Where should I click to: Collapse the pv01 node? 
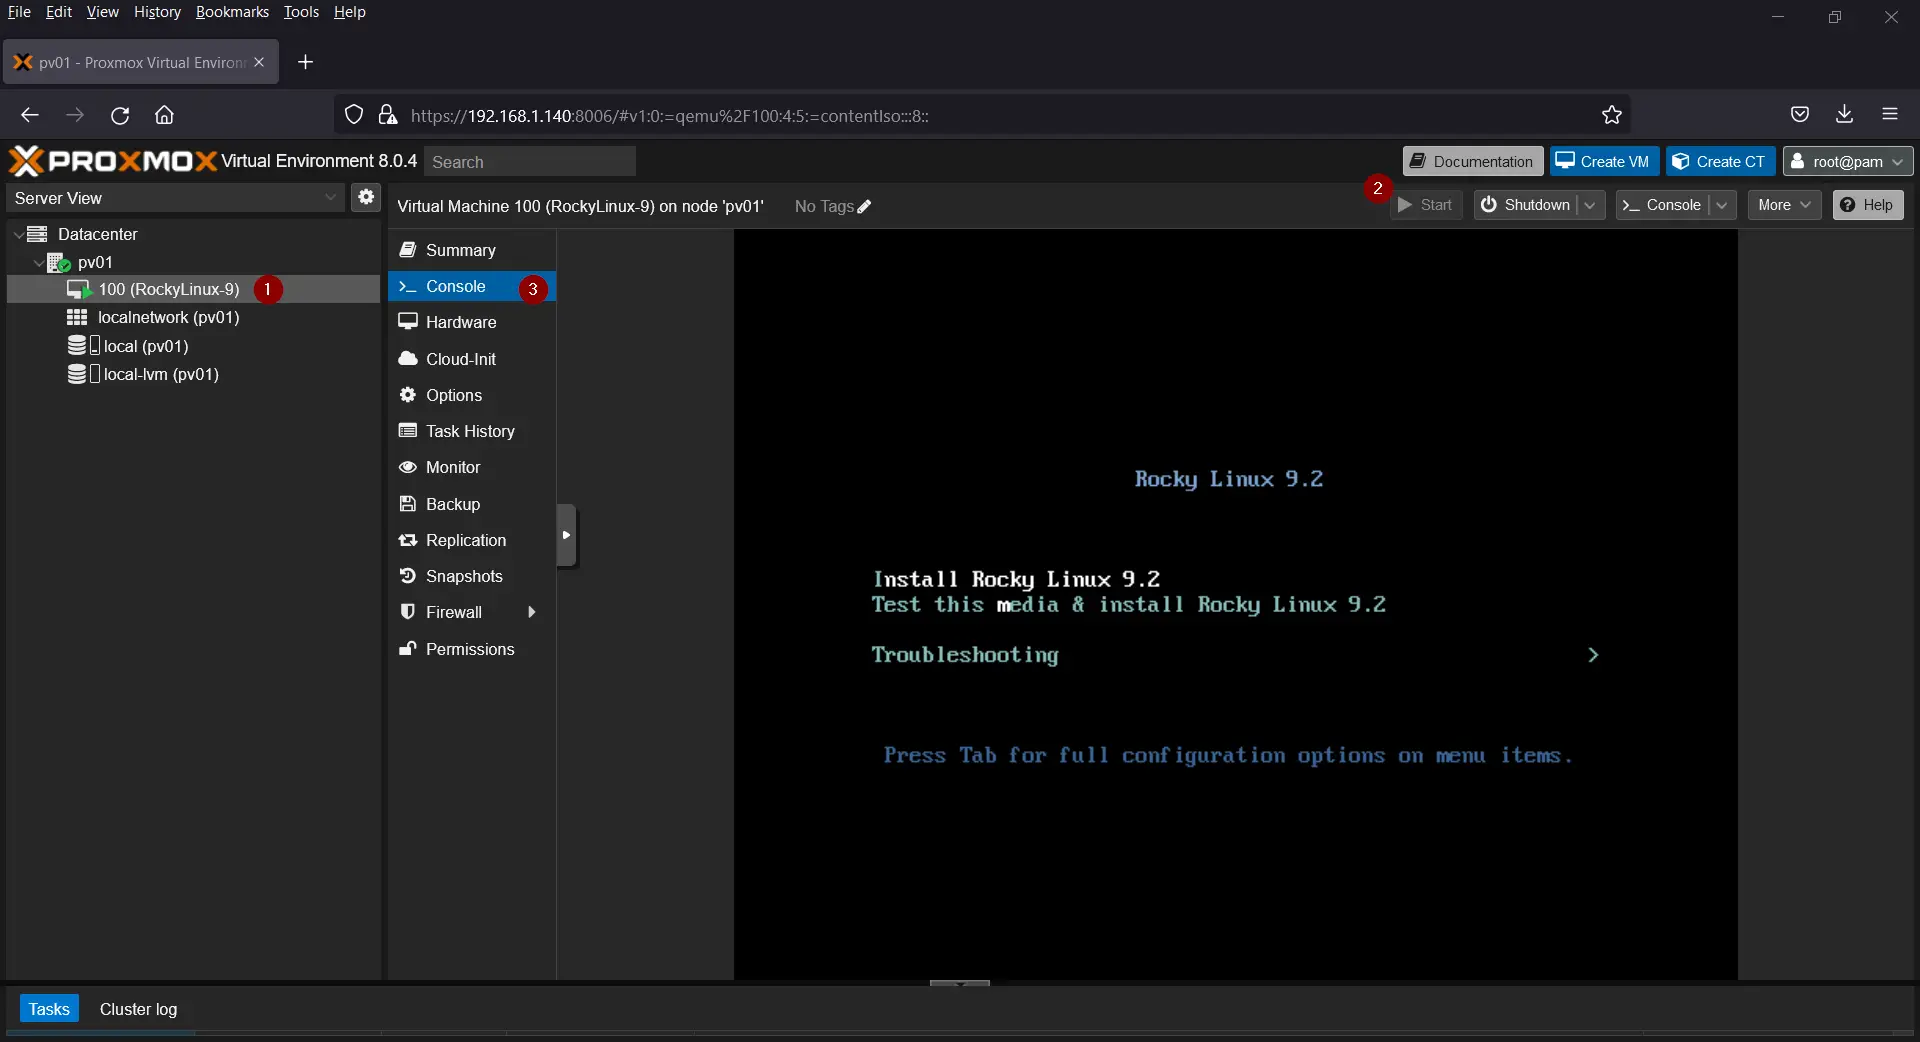coord(38,262)
